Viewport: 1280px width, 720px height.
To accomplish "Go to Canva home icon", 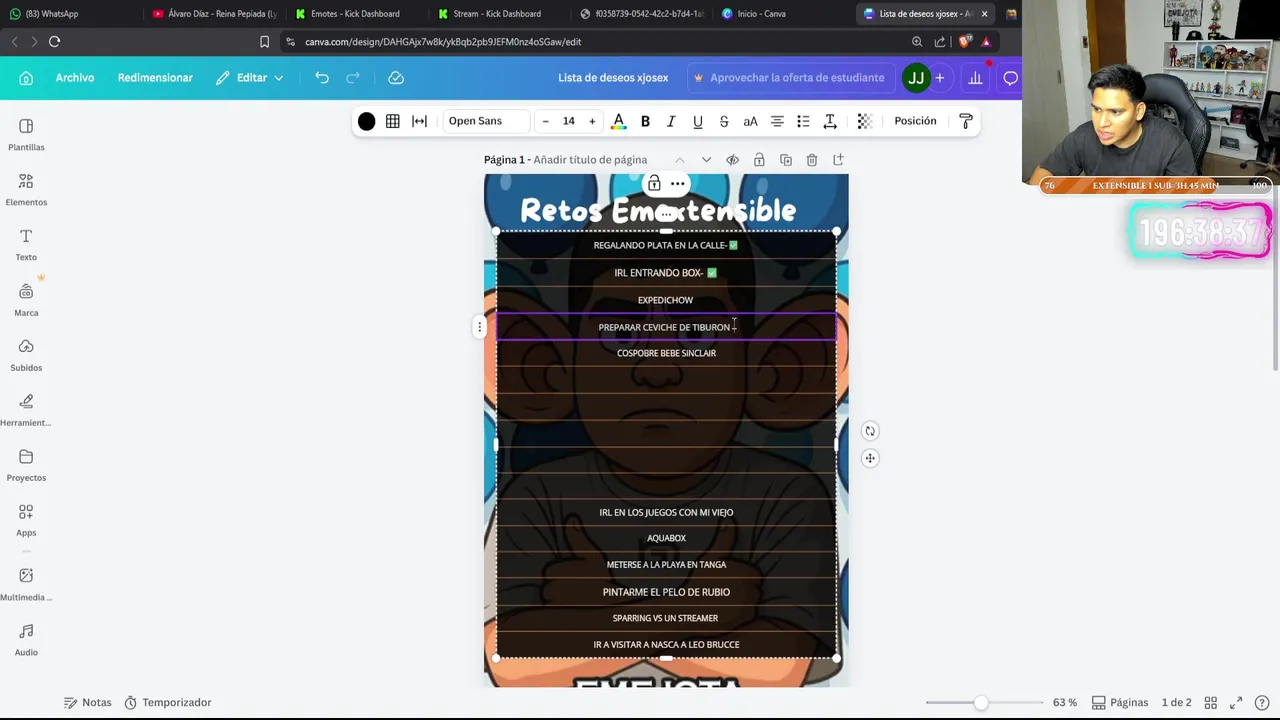I will click(26, 78).
